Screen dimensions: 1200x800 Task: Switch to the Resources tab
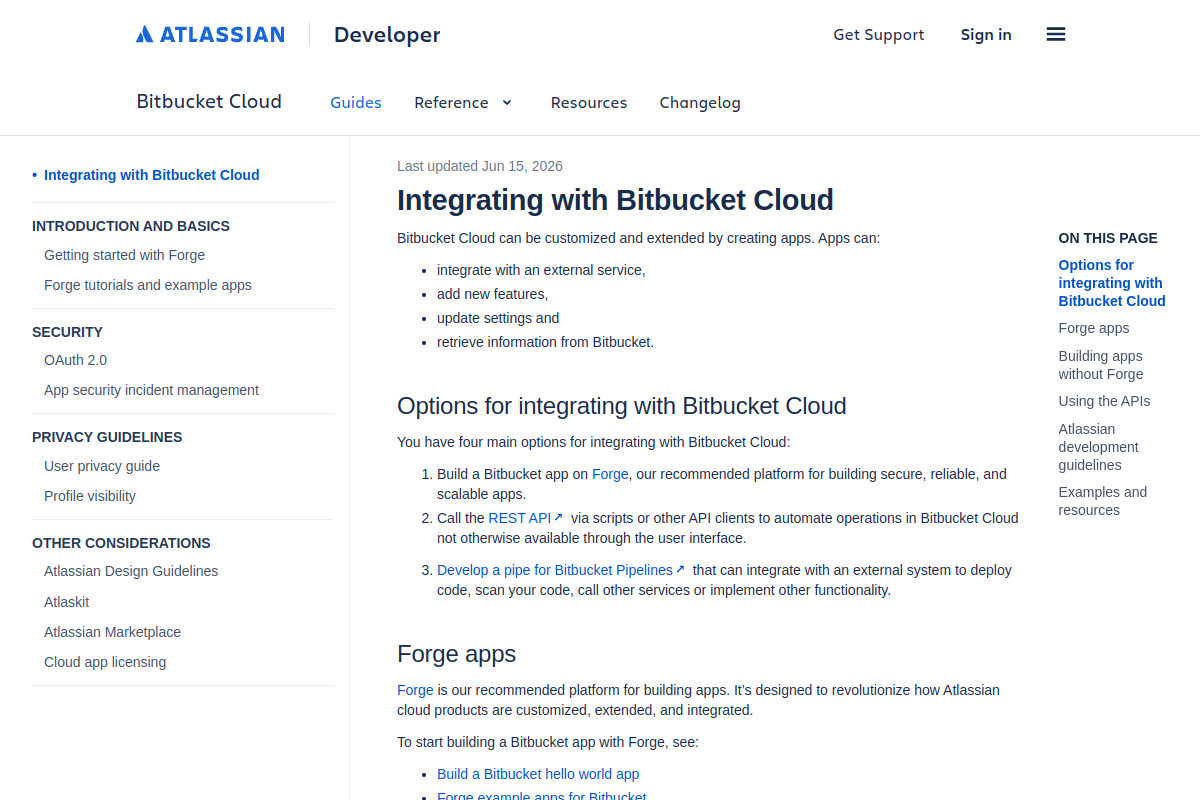(x=589, y=102)
